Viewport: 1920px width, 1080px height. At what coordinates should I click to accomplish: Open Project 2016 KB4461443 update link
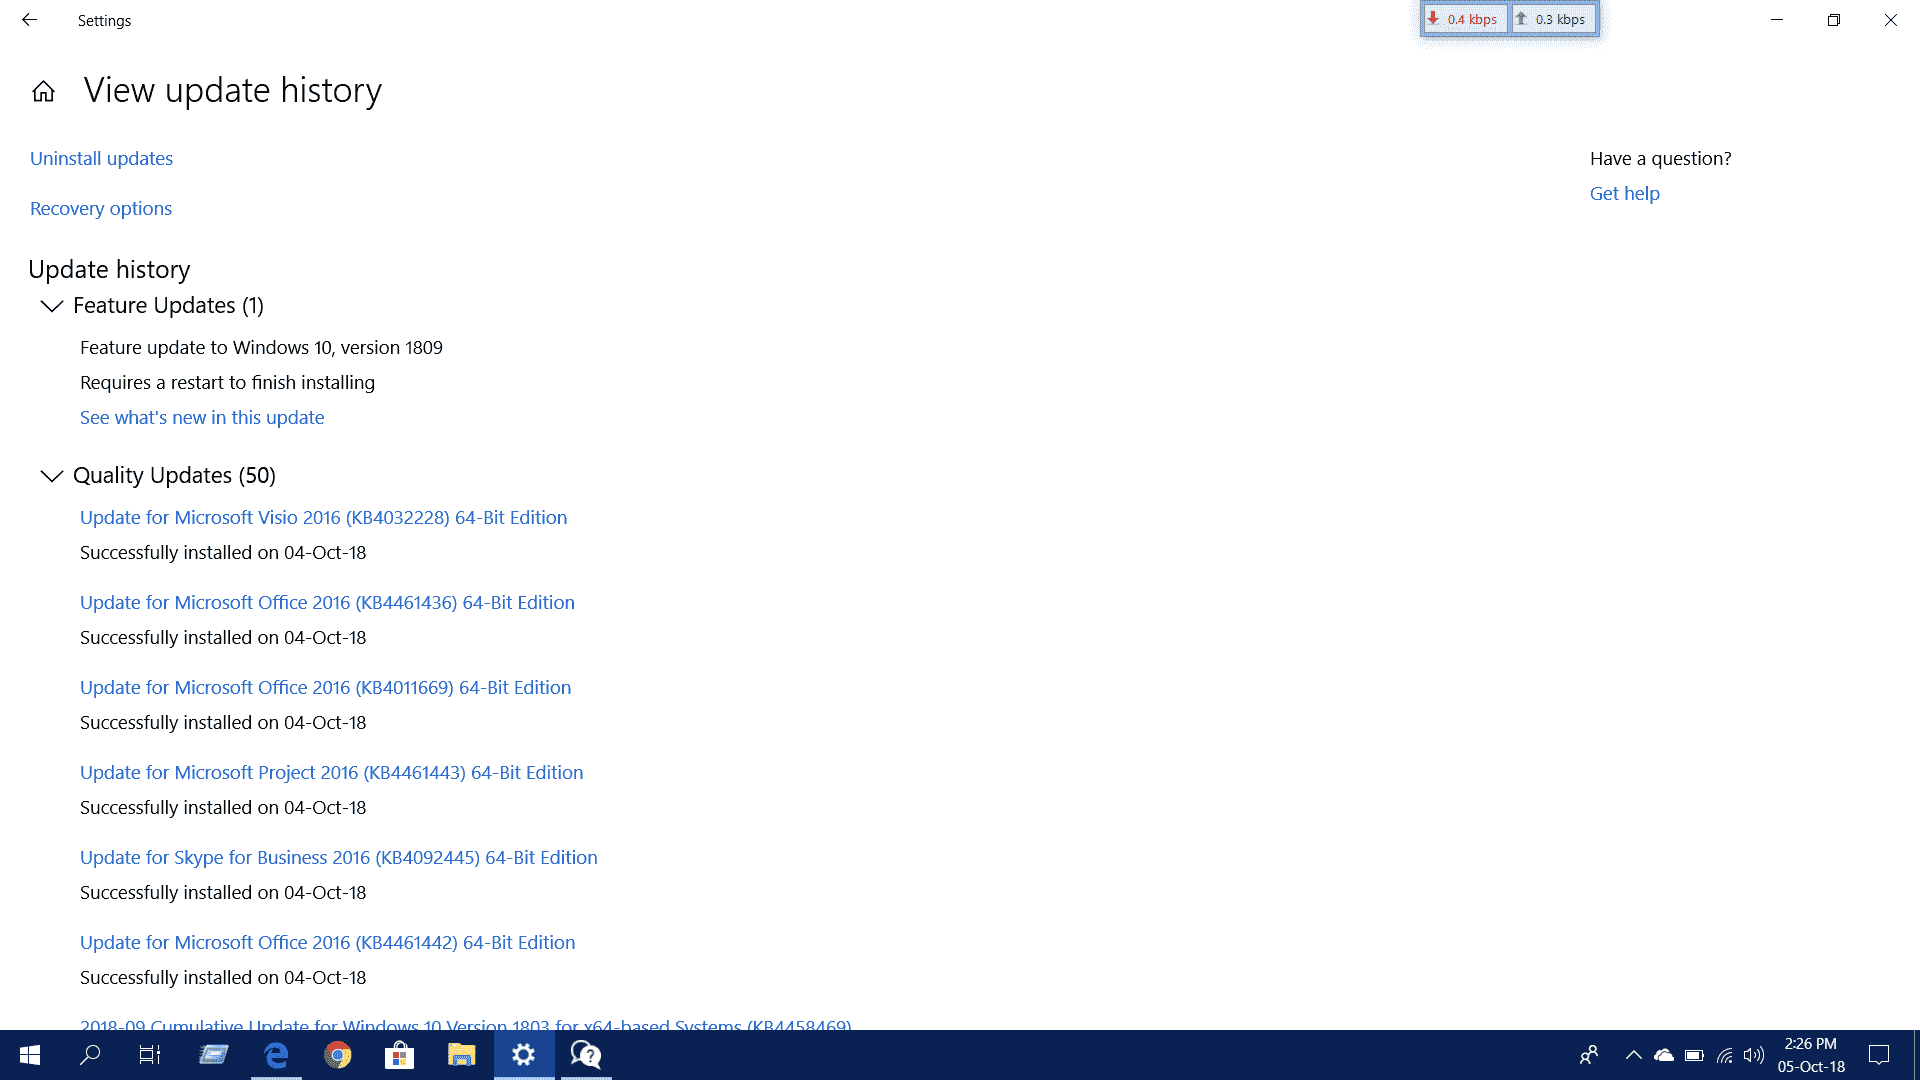coord(332,773)
